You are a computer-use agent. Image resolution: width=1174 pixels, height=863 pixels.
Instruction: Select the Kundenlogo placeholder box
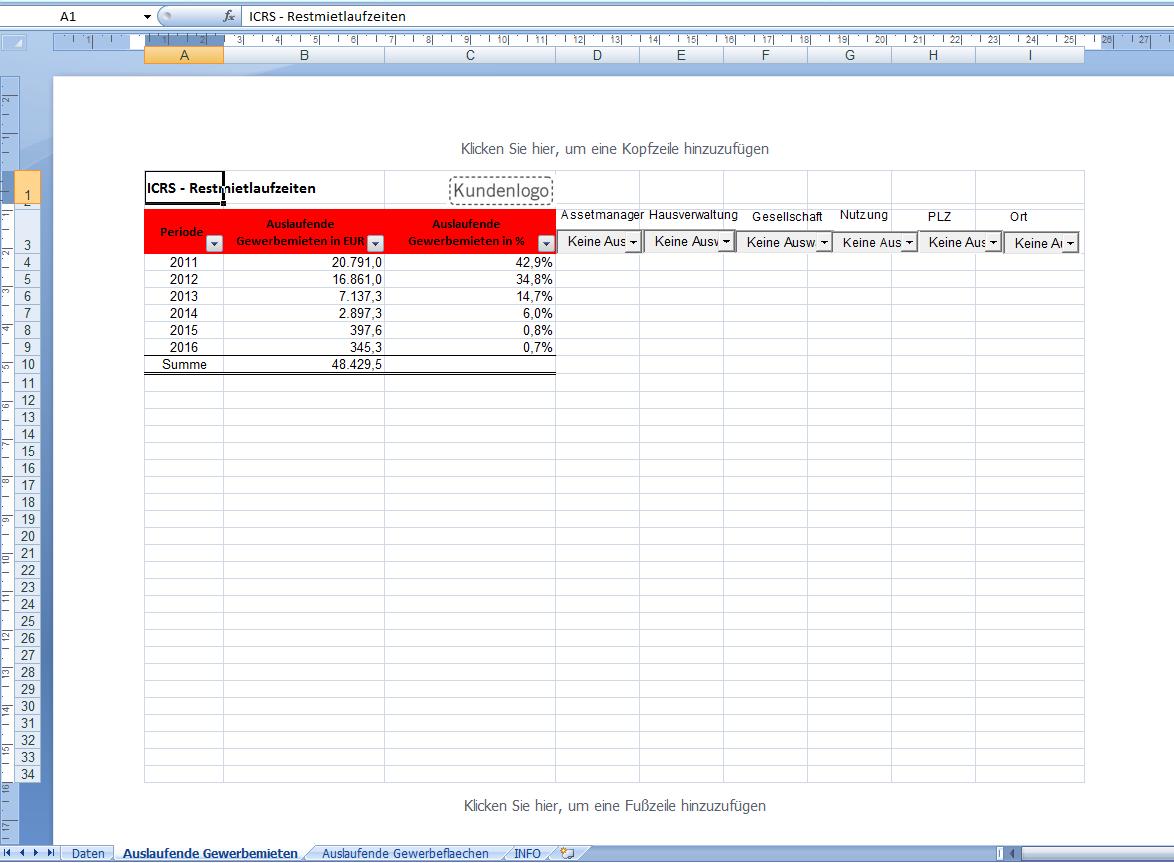(501, 190)
